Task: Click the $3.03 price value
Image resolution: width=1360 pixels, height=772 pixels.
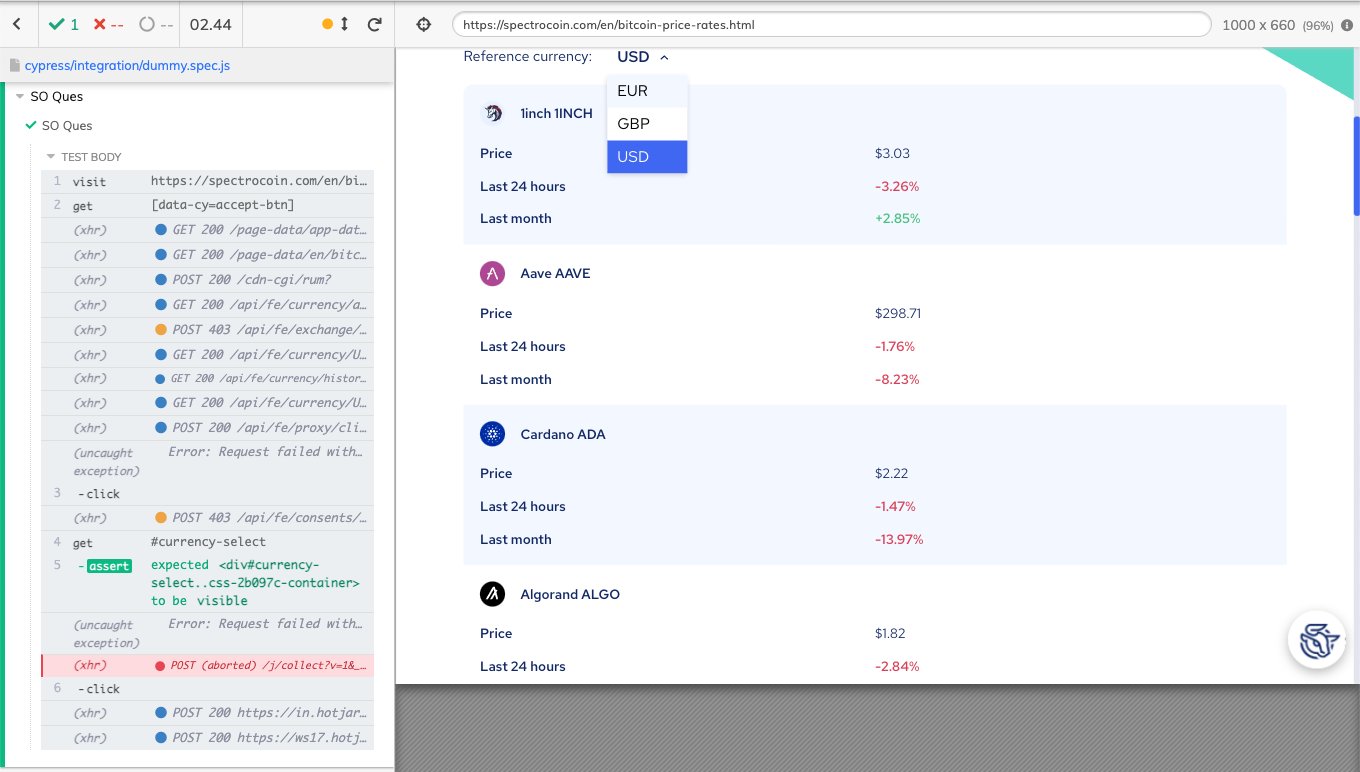Action: pos(892,153)
